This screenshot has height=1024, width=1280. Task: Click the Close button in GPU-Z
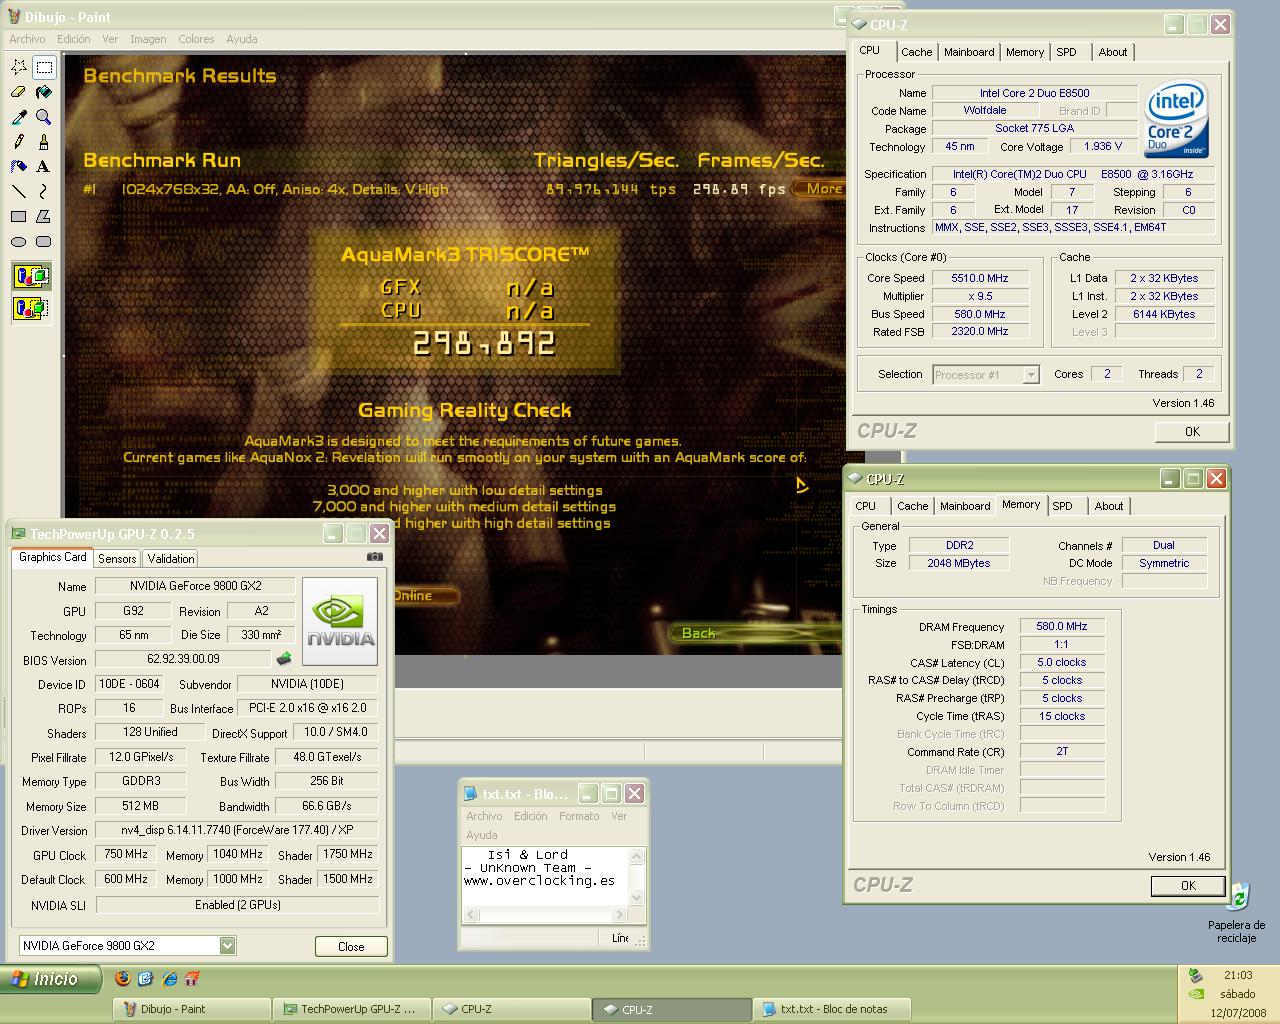pyautogui.click(x=351, y=946)
